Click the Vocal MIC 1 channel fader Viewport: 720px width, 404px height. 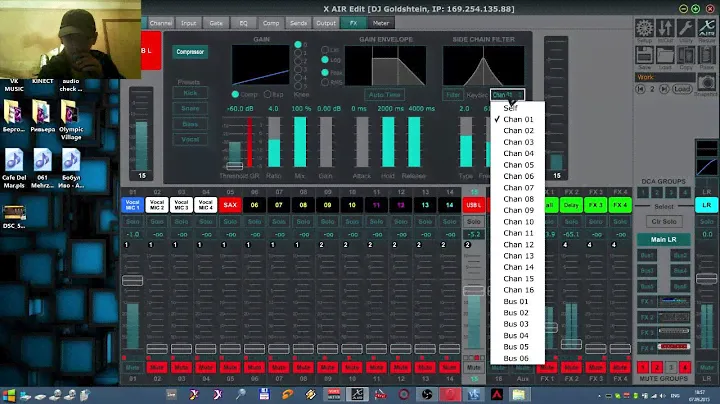pos(132,281)
